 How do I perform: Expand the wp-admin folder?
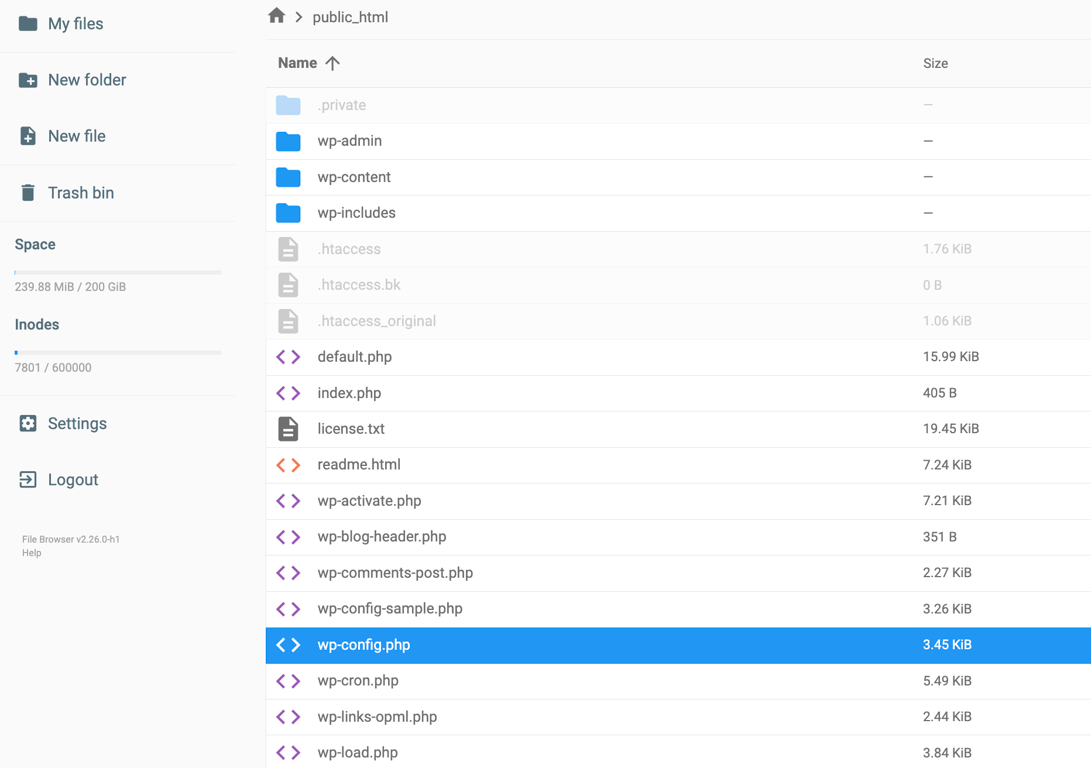287,140
